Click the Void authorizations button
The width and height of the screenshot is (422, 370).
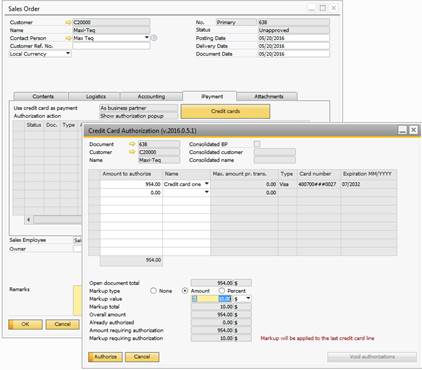(x=372, y=357)
